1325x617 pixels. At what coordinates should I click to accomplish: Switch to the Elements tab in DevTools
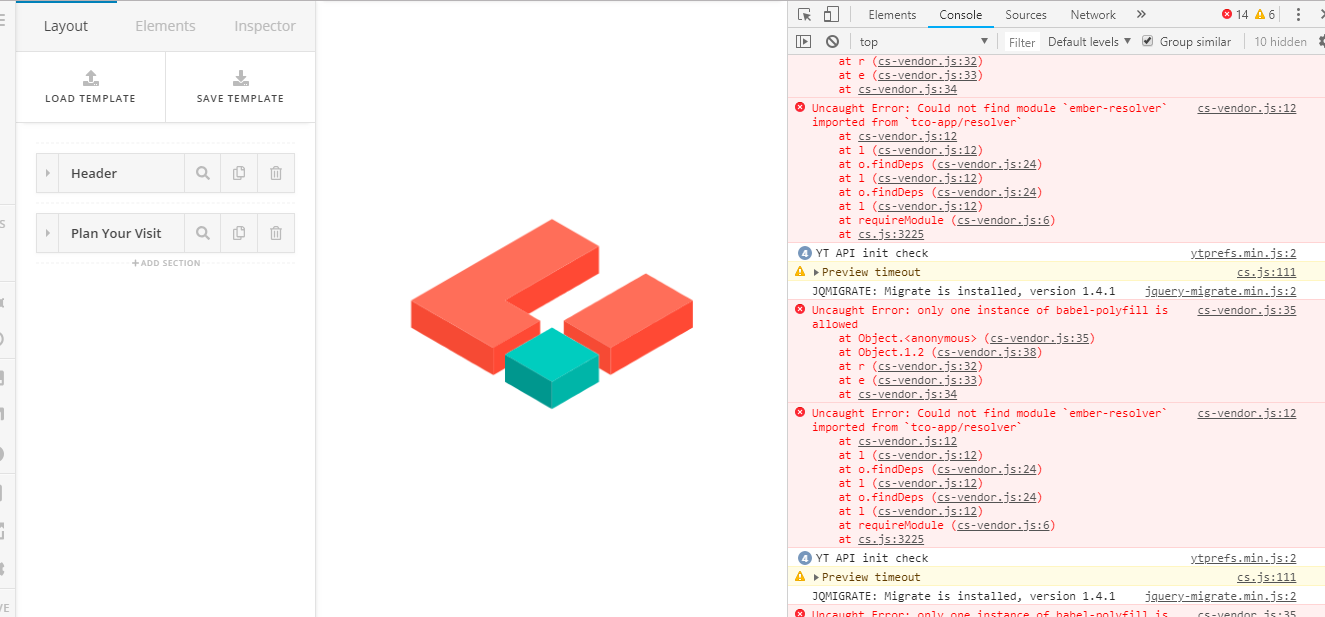892,15
